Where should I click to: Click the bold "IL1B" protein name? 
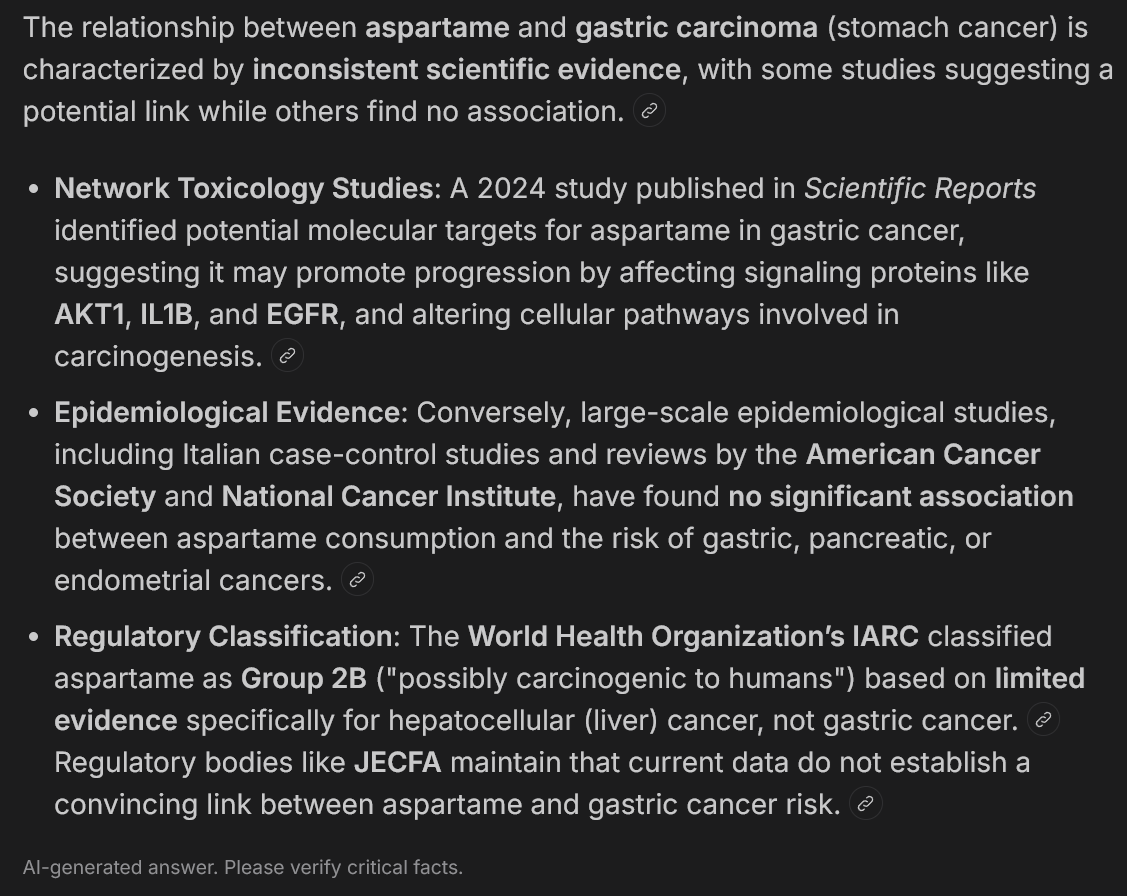166,314
